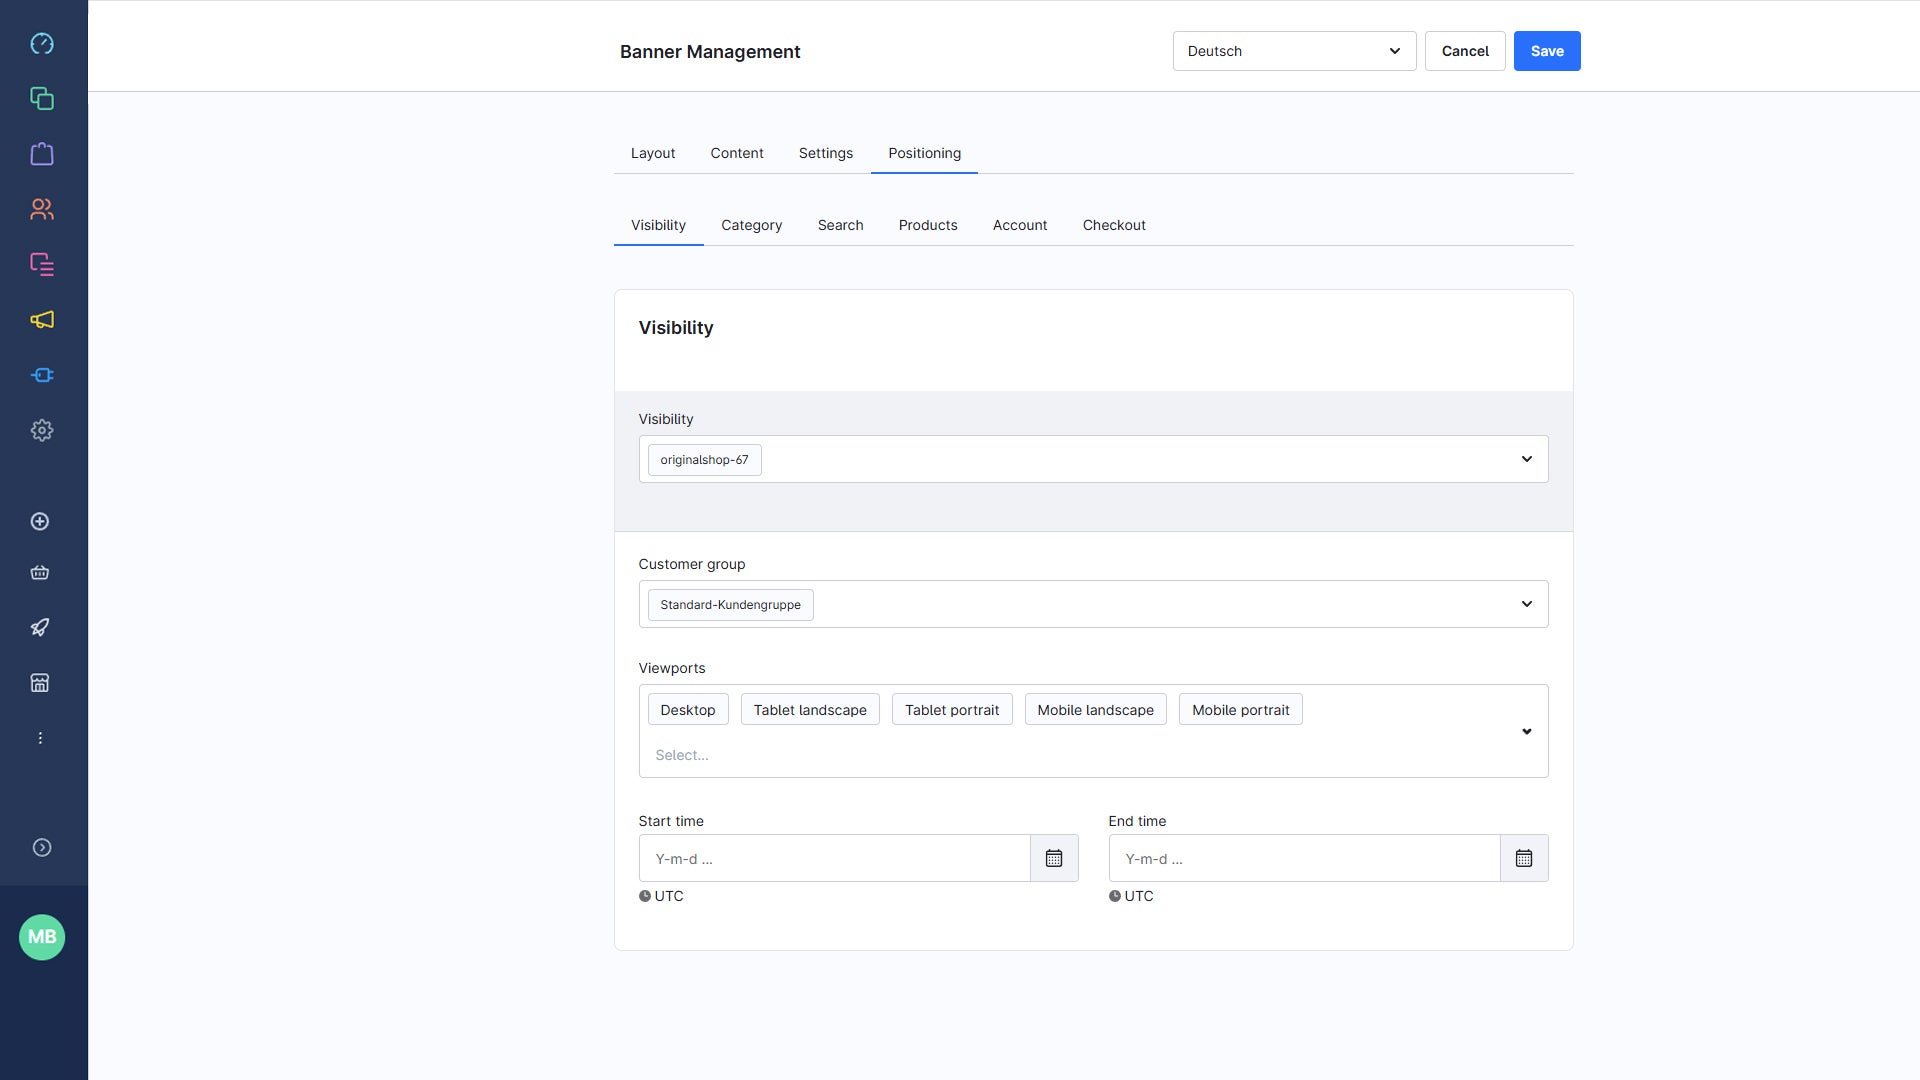This screenshot has width=1920, height=1080.
Task: Open the Account sub-tab
Action: [1020, 225]
